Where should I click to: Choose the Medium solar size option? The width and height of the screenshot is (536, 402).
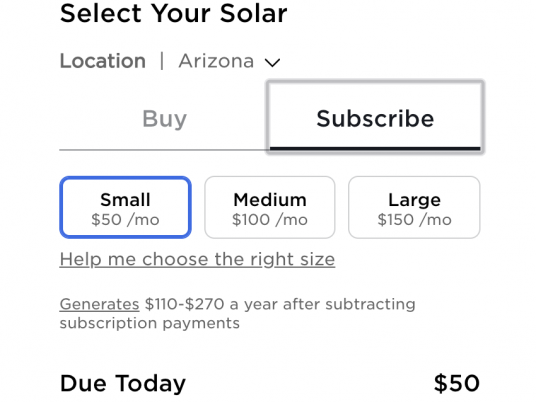click(x=270, y=207)
